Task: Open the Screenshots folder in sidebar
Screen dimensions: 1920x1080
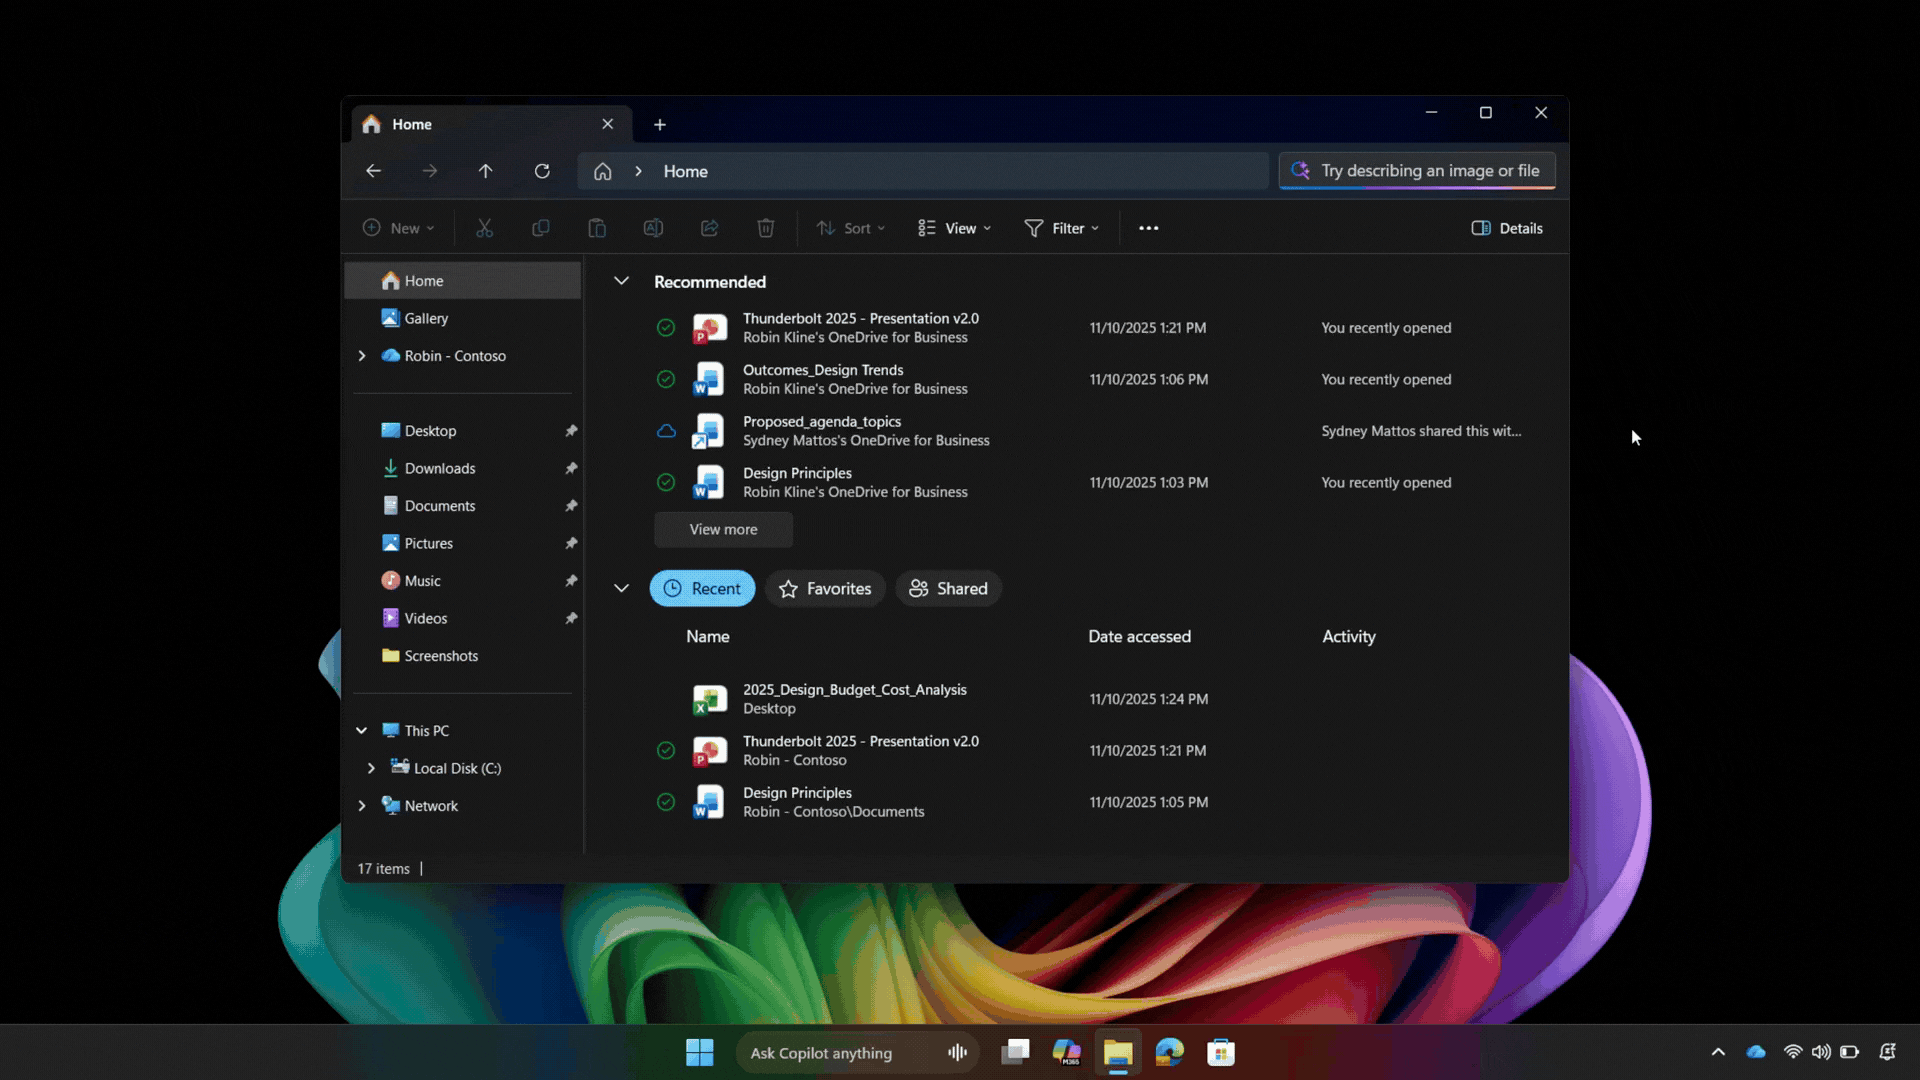Action: pyautogui.click(x=463, y=656)
